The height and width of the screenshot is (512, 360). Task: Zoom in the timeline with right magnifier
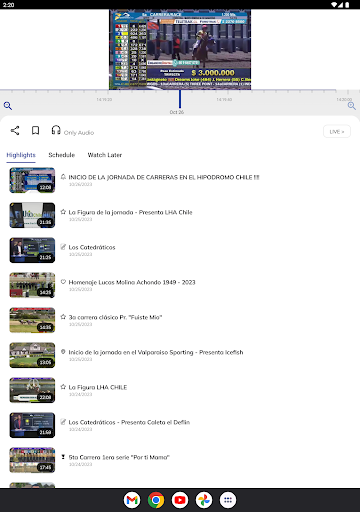click(x=352, y=106)
